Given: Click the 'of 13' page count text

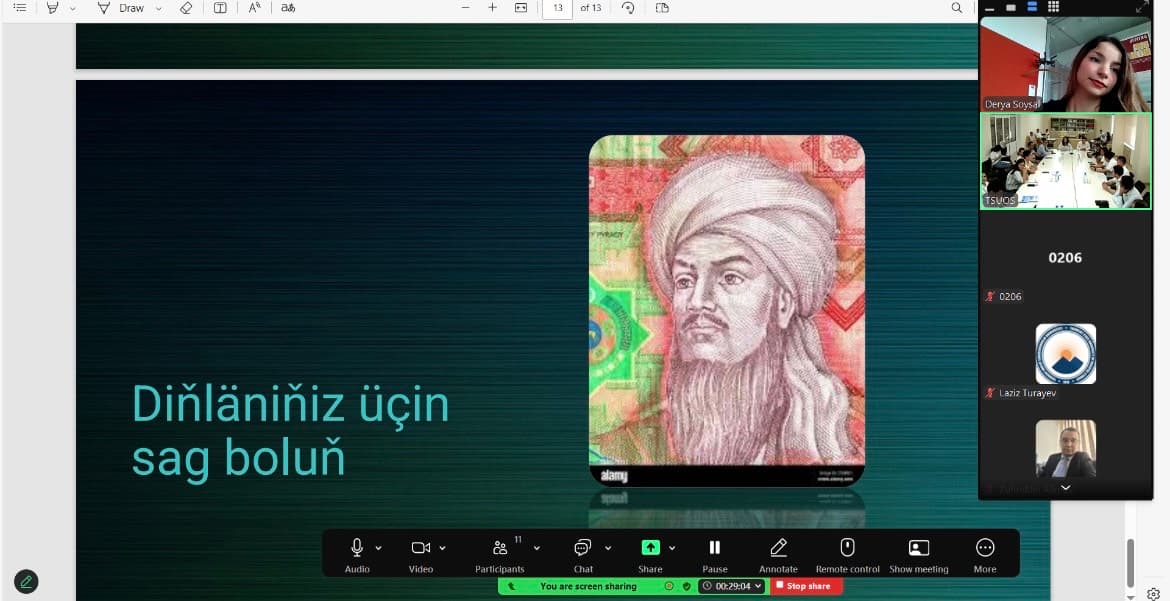Looking at the screenshot, I should click(591, 7).
